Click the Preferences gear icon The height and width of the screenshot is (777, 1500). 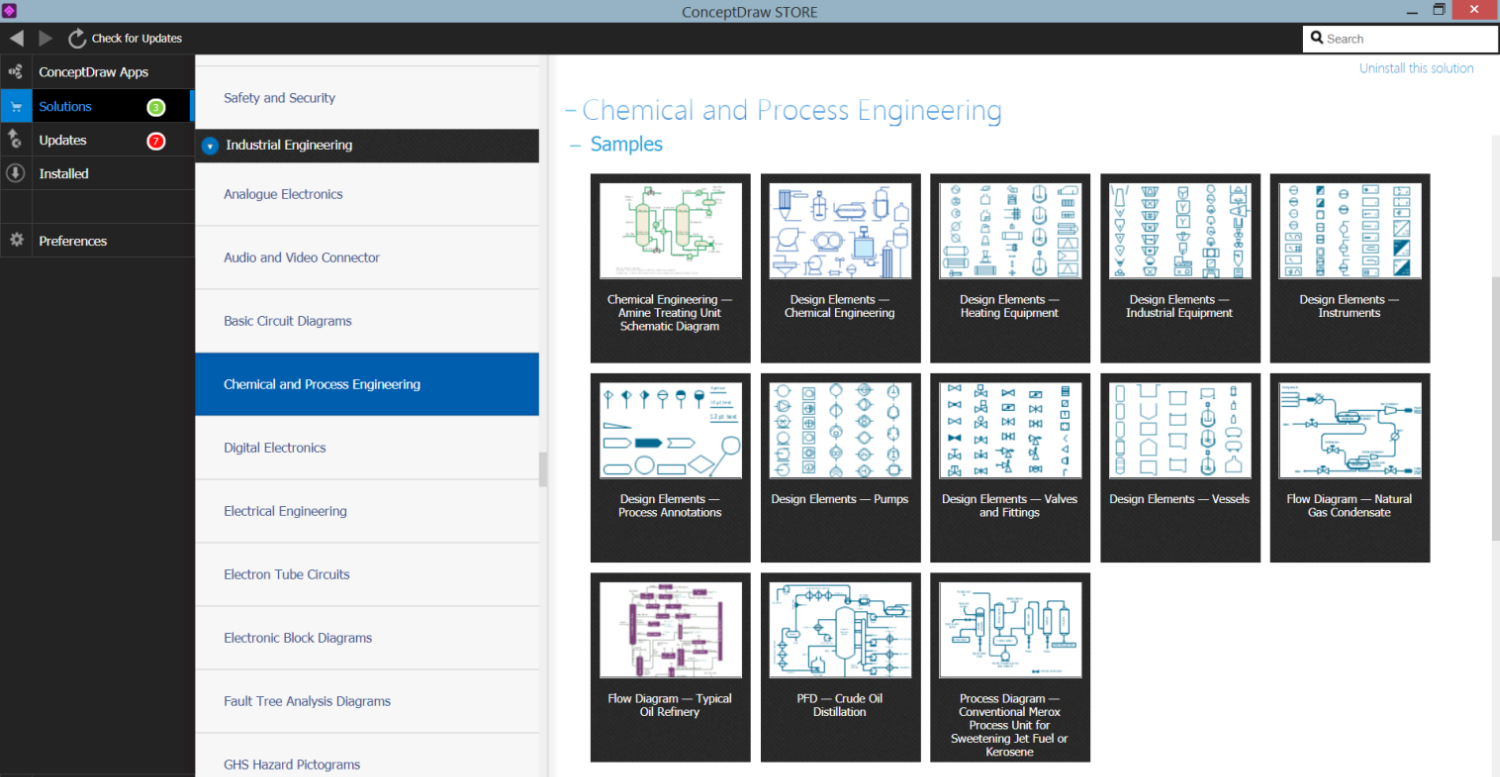15,240
